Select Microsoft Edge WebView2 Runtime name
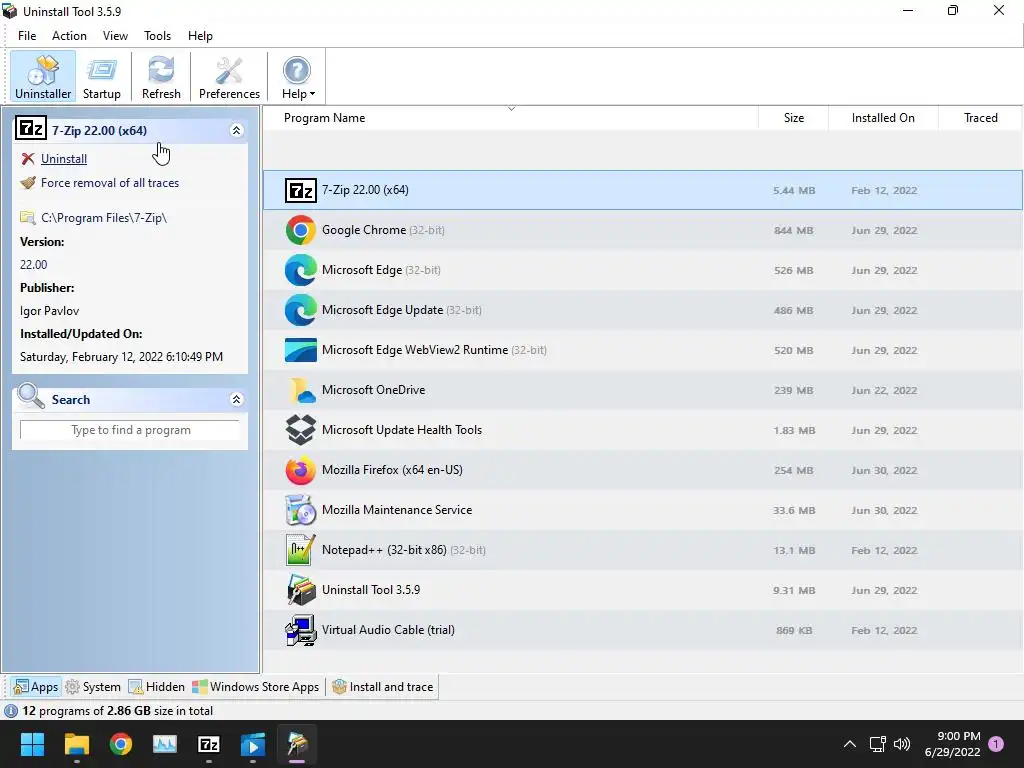 pos(415,350)
